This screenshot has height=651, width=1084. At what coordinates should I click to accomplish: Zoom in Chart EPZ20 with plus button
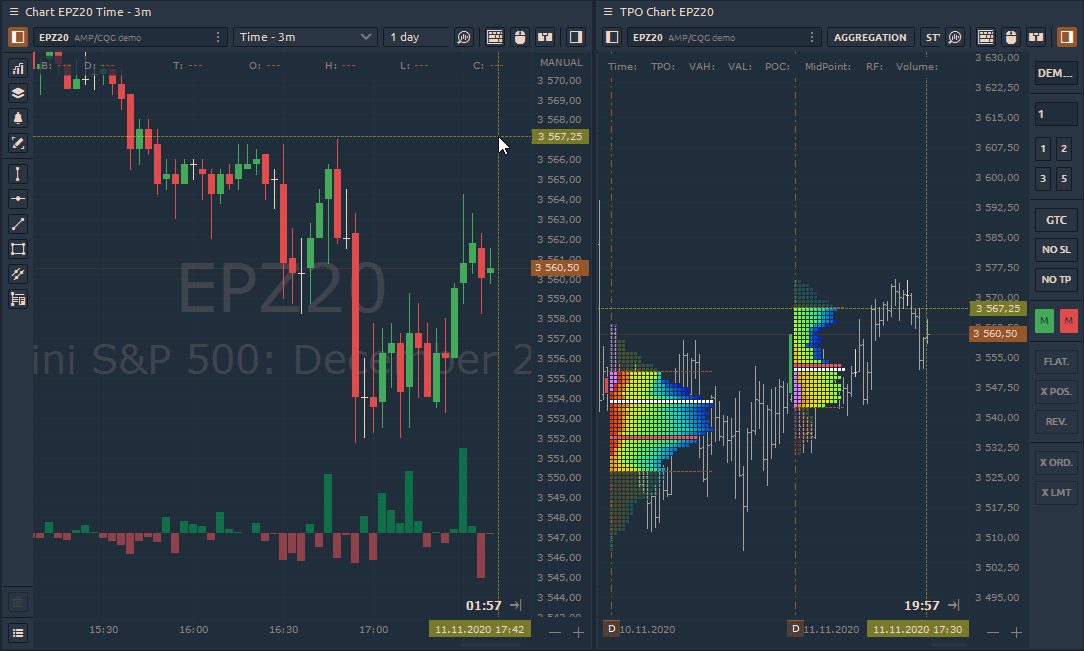click(578, 632)
